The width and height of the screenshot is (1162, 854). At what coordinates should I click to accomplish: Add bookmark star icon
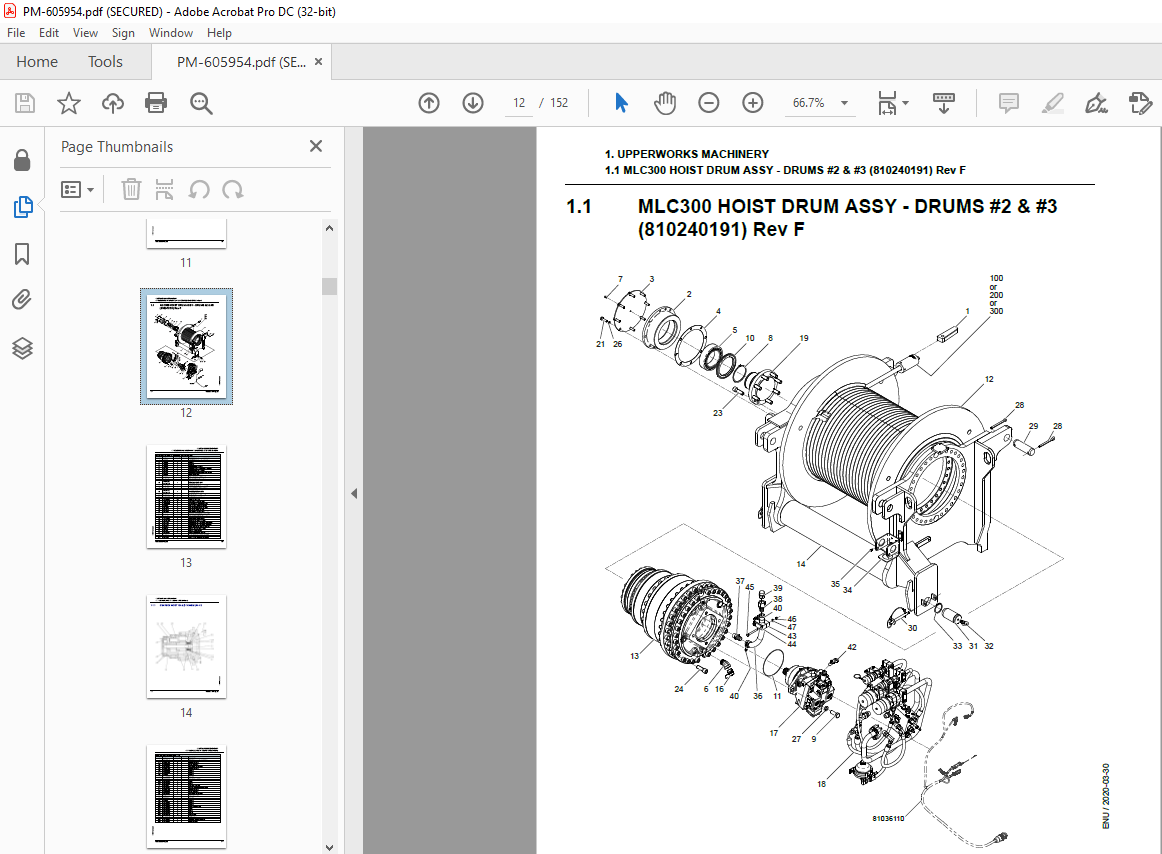coord(69,103)
